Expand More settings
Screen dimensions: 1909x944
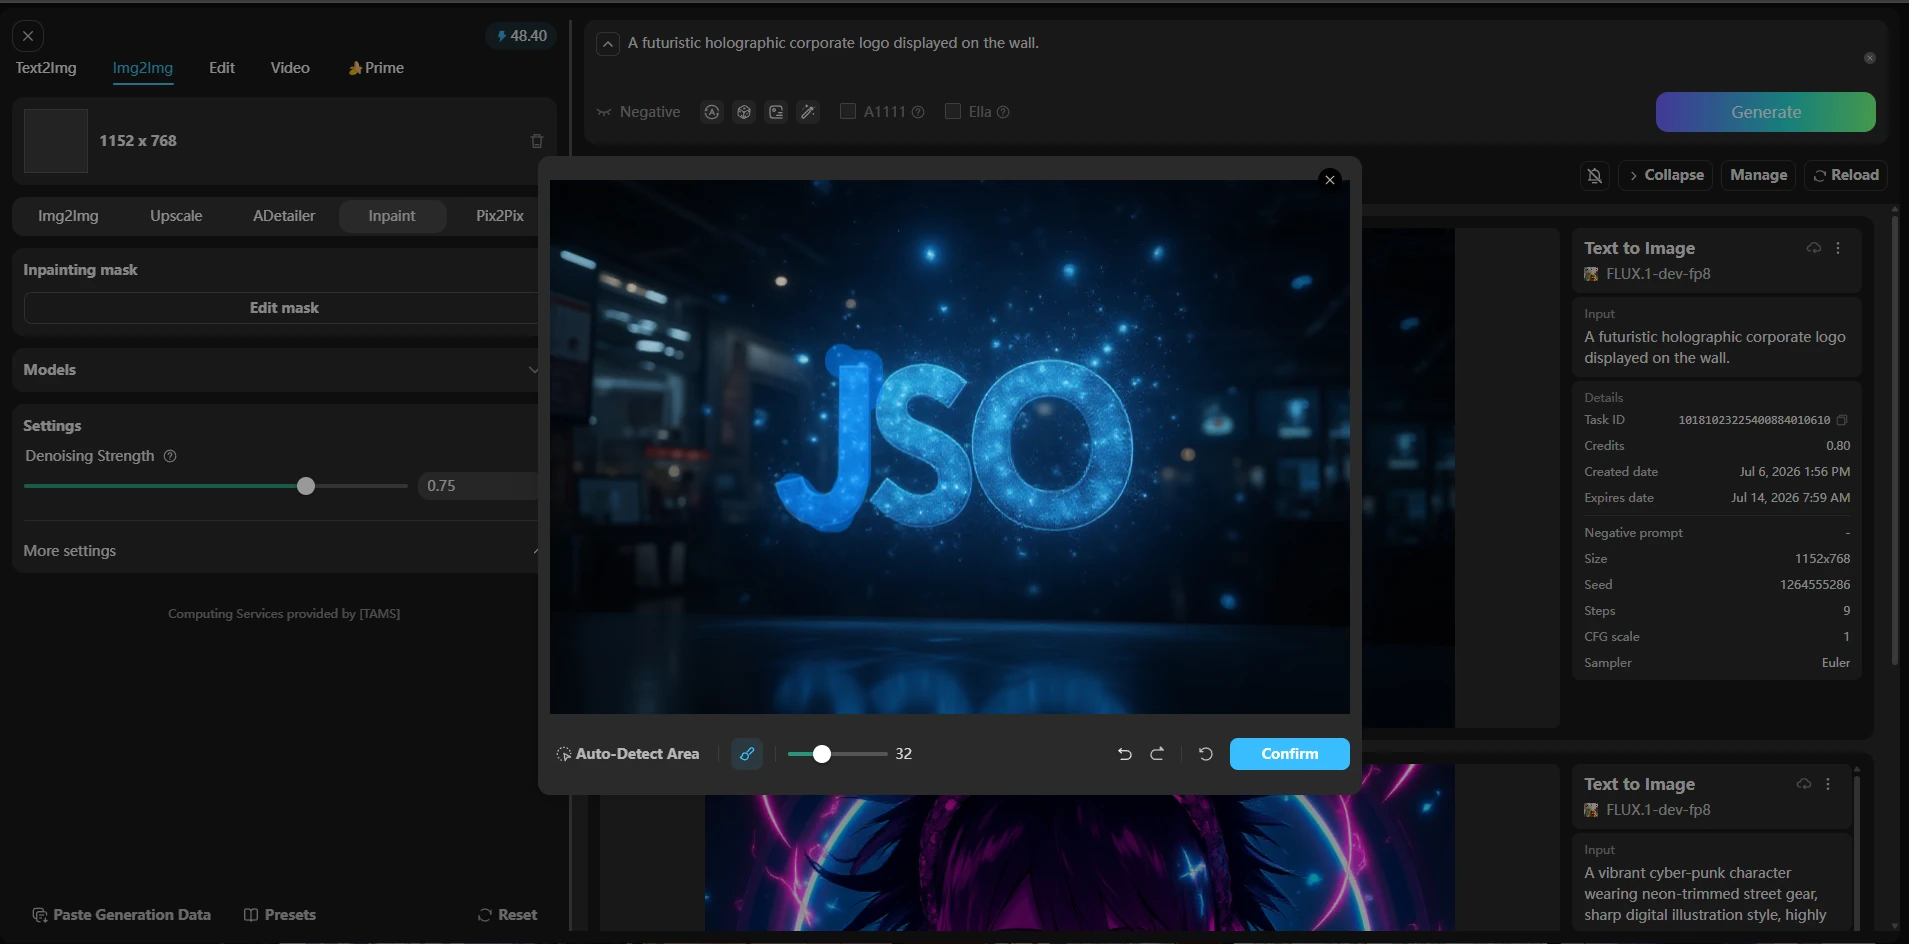(x=280, y=551)
